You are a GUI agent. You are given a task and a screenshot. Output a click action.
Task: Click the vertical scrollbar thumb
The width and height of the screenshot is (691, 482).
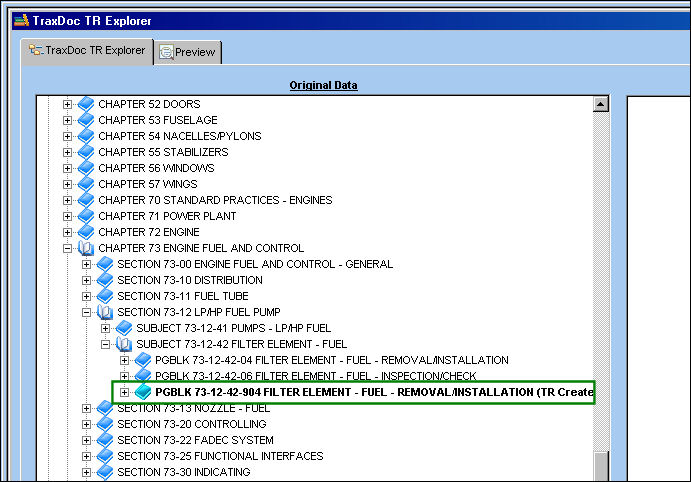pos(601,467)
